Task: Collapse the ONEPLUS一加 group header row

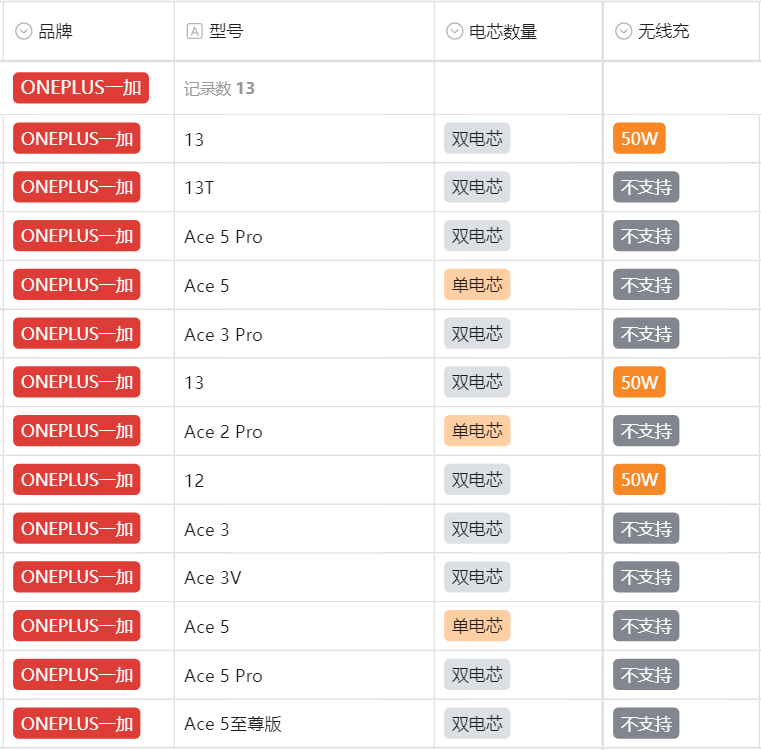Action: 81,88
